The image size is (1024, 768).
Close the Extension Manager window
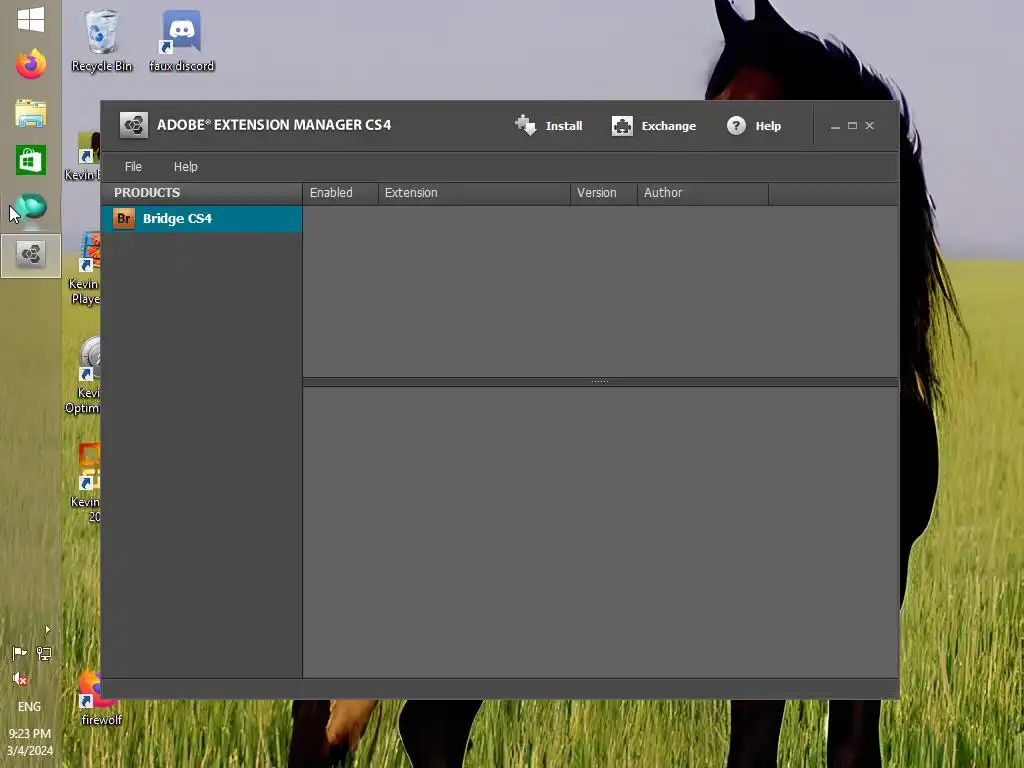[869, 125]
